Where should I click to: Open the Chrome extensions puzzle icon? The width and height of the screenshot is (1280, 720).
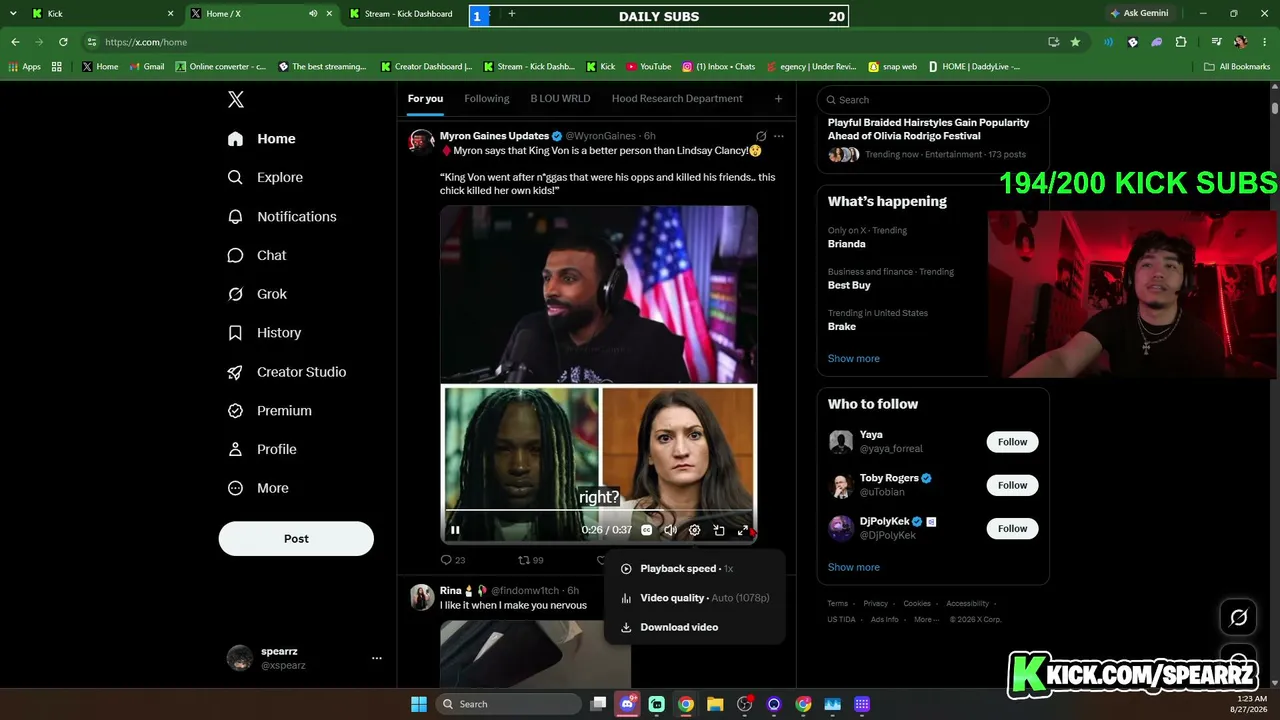coord(1181,42)
